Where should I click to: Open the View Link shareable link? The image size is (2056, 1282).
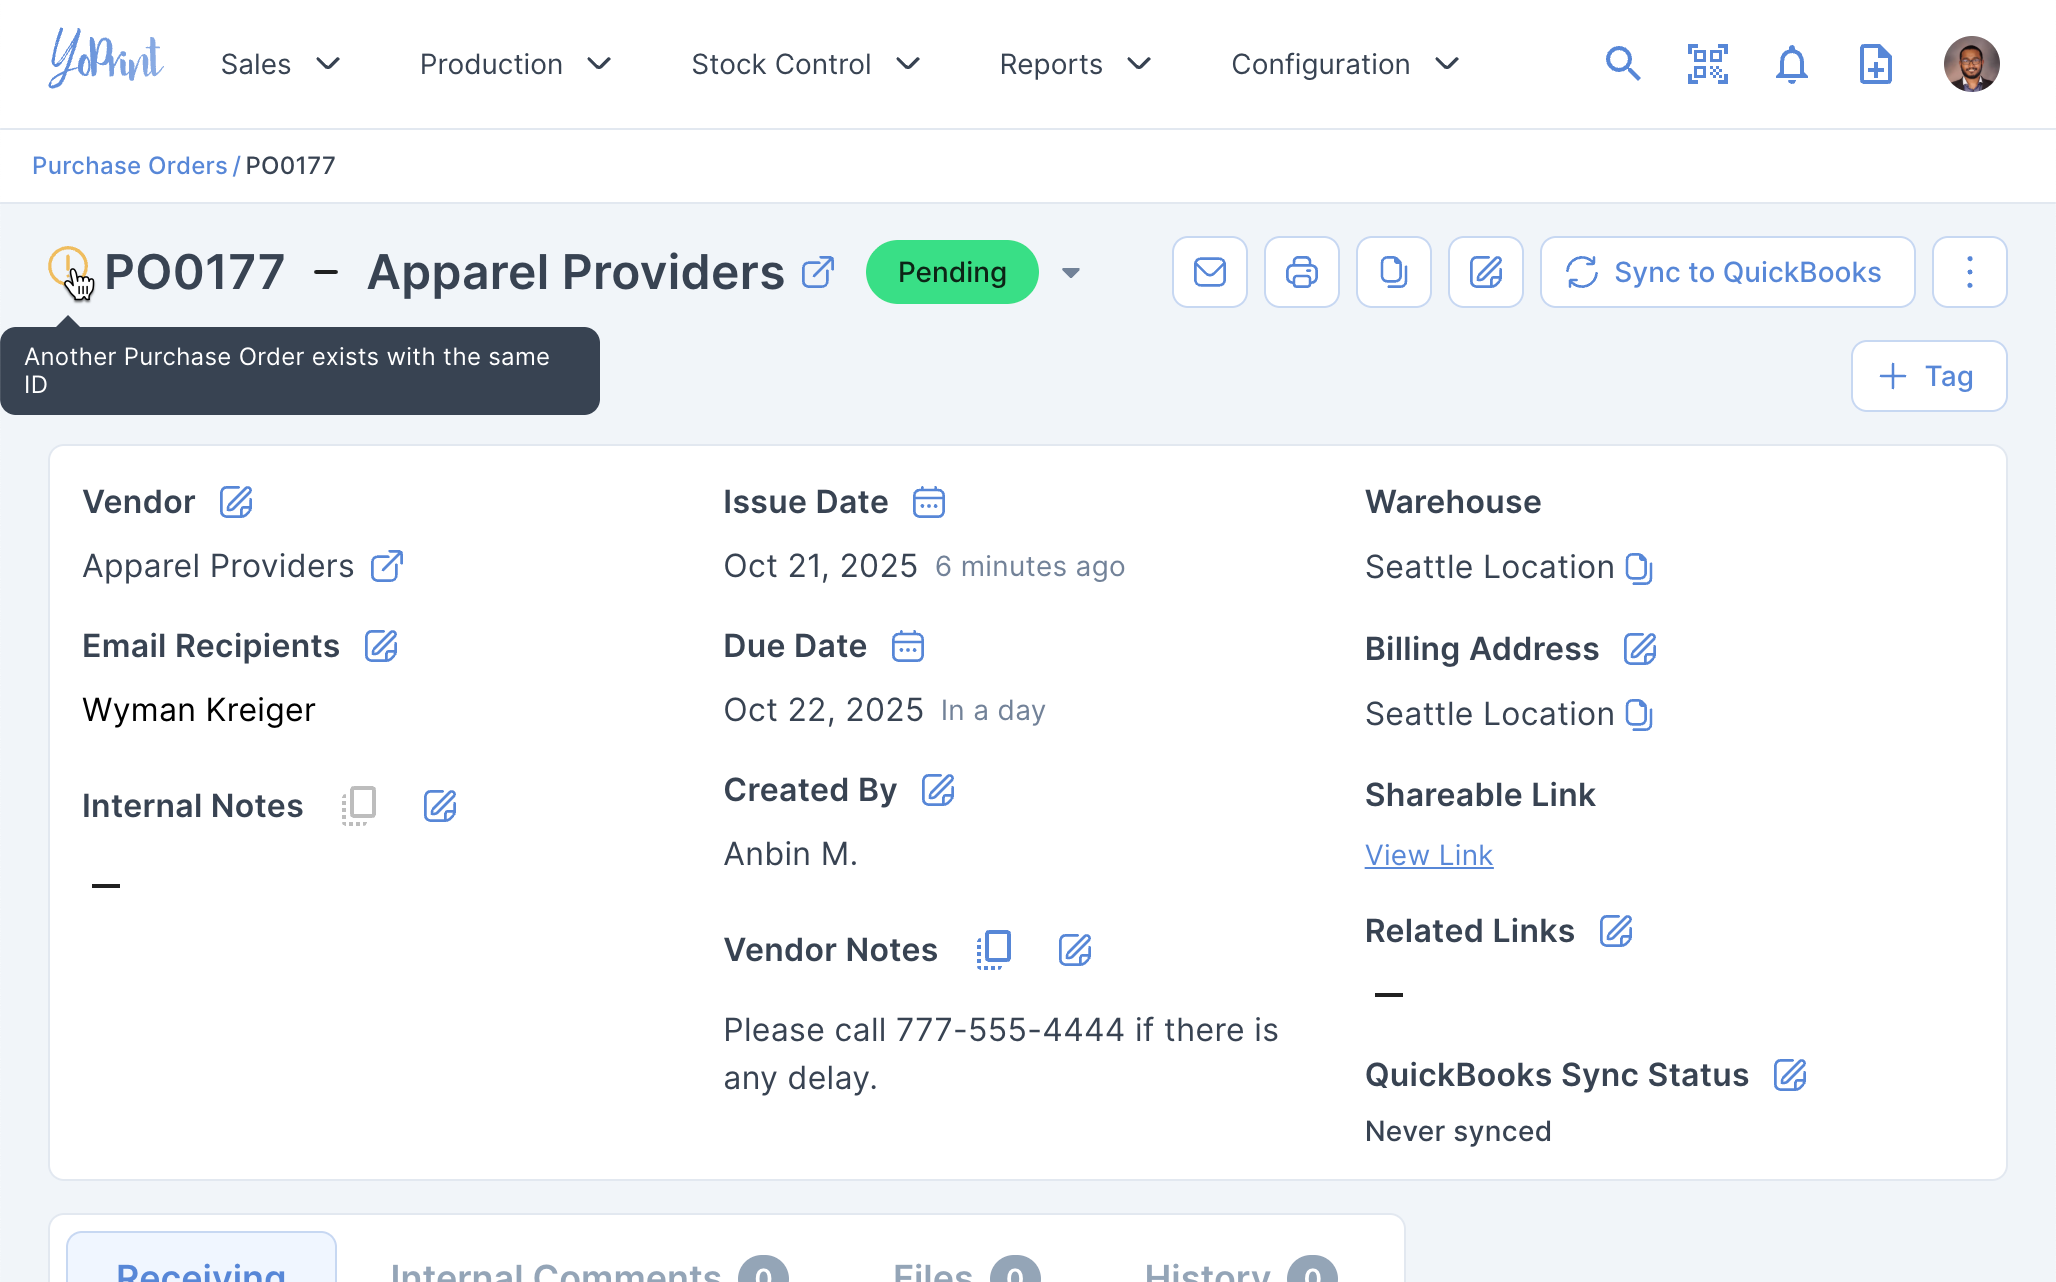(x=1428, y=855)
